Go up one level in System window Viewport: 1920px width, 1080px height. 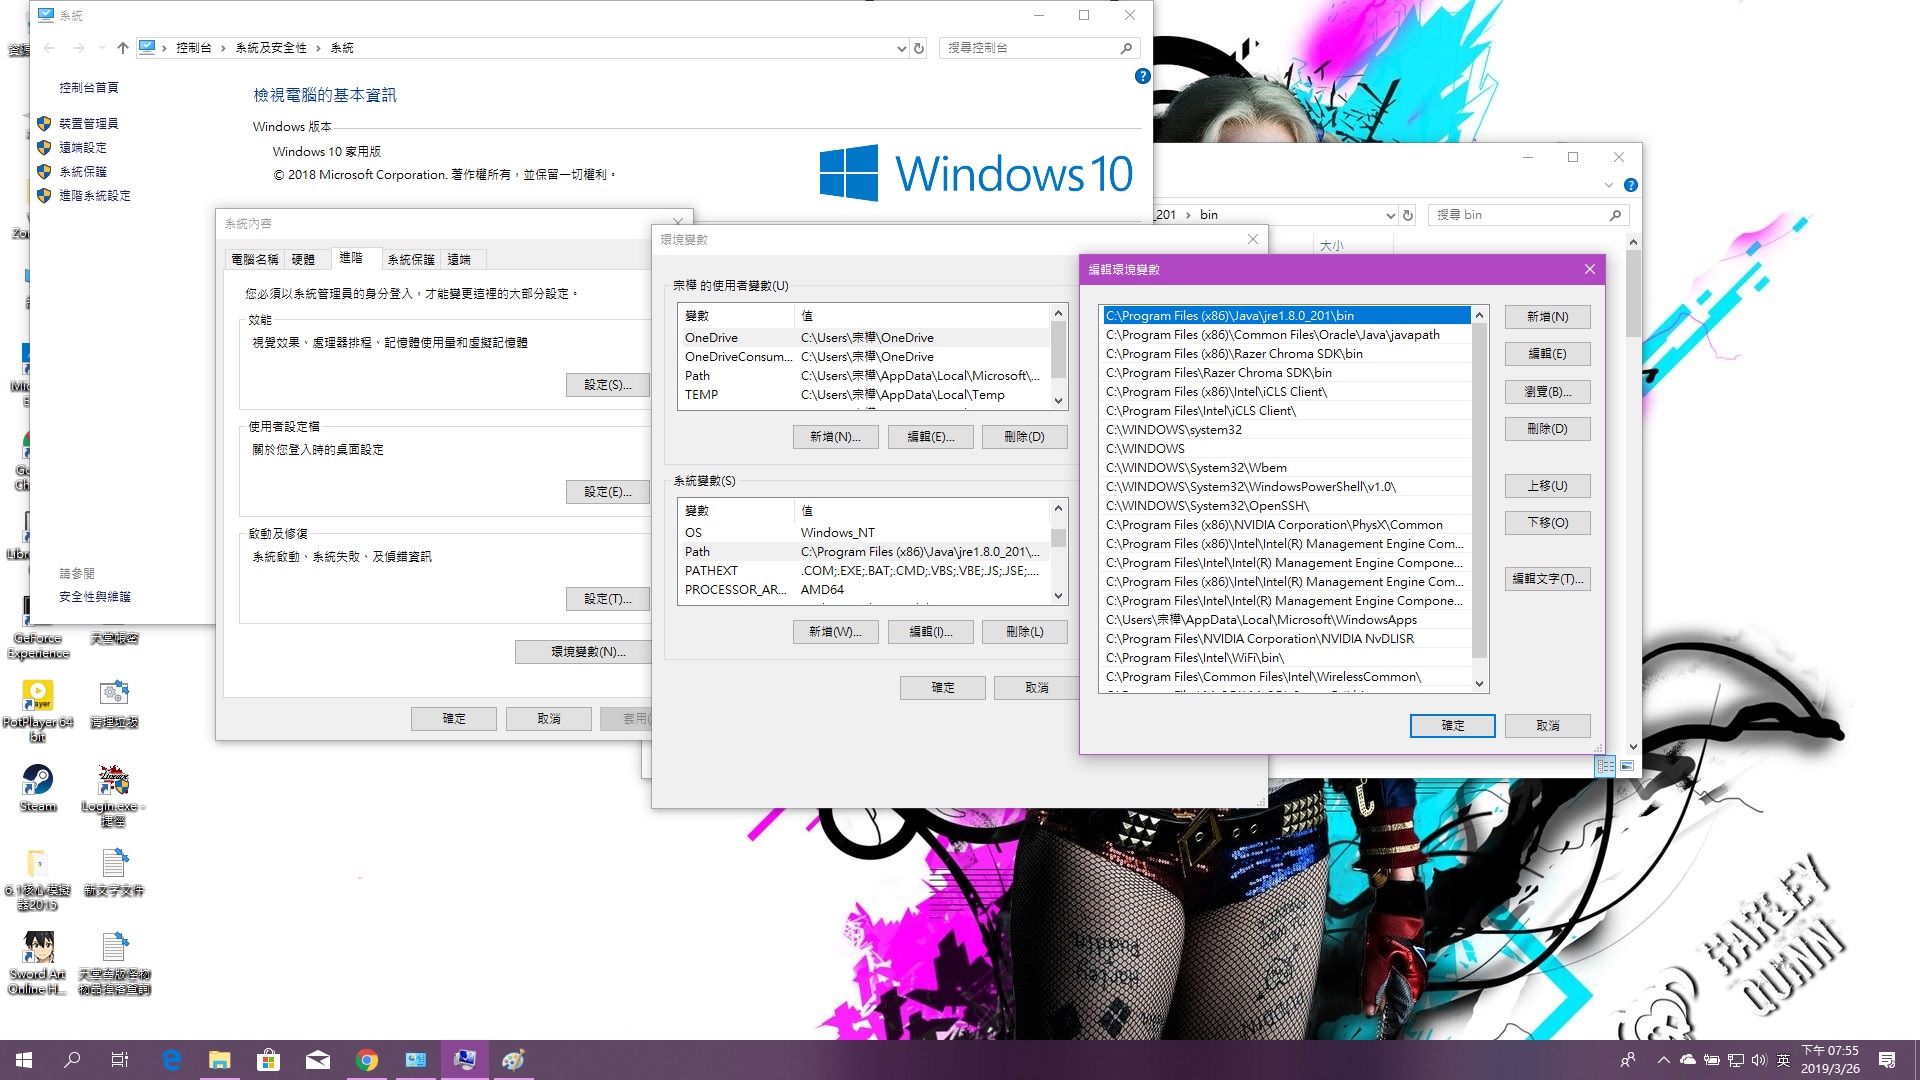(x=122, y=48)
